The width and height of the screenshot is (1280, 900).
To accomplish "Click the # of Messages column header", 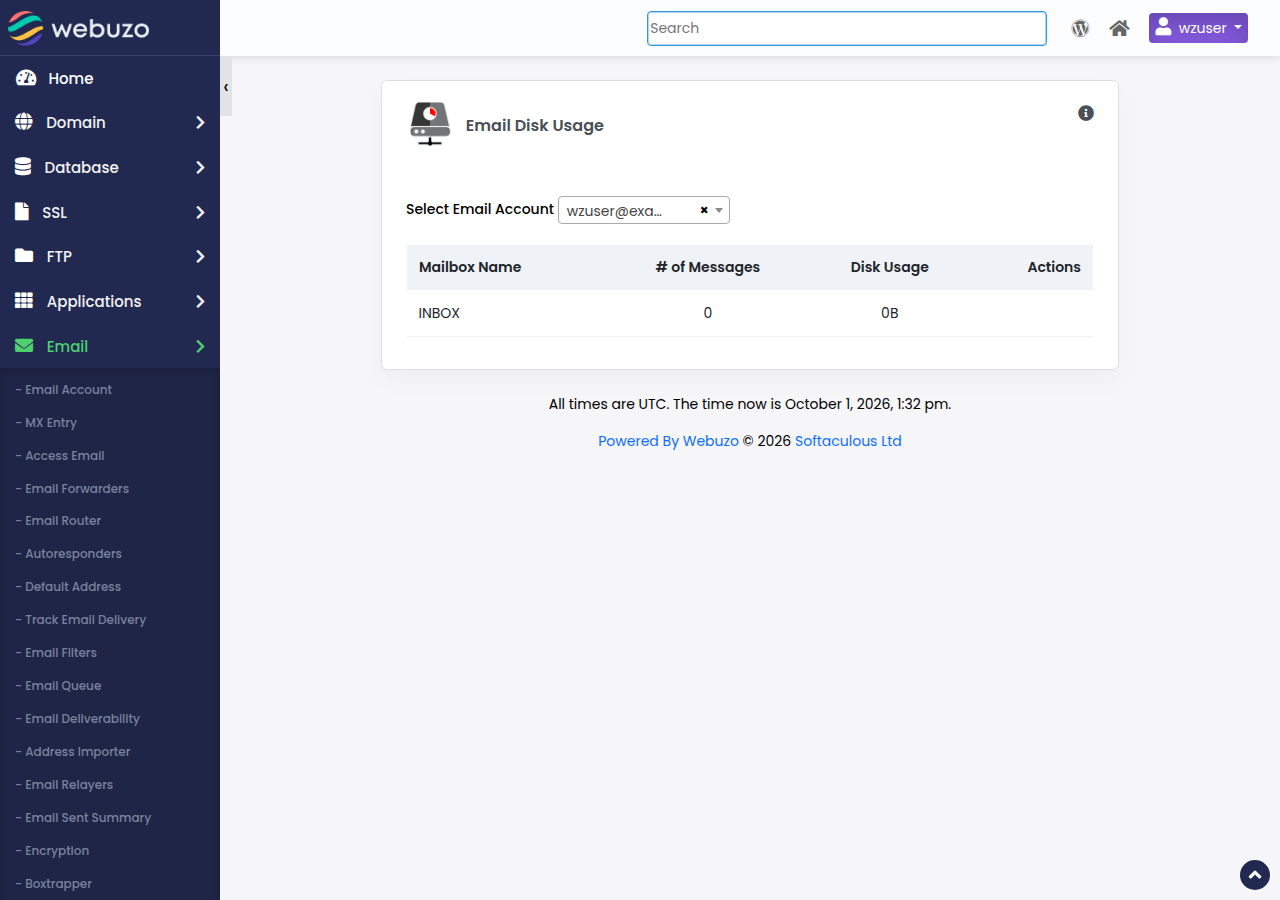I will (708, 267).
